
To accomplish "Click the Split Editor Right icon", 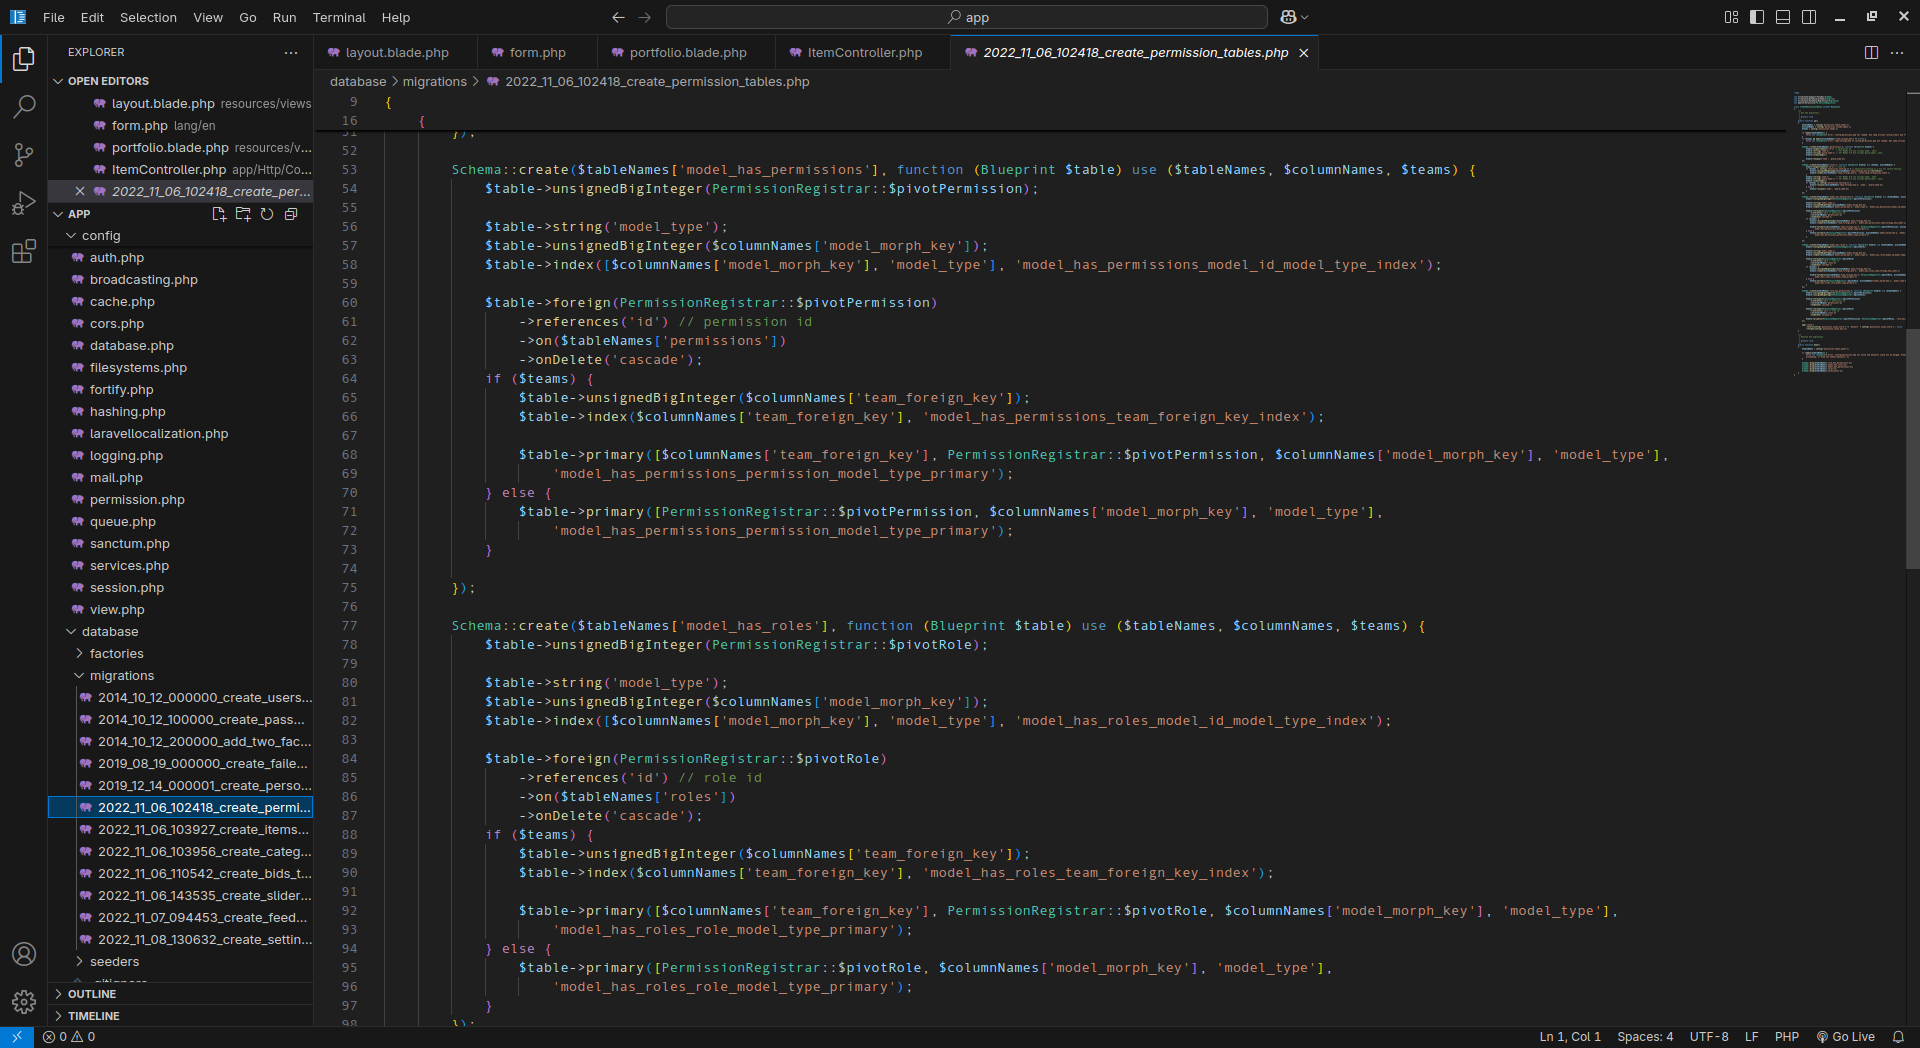I will pyautogui.click(x=1871, y=53).
